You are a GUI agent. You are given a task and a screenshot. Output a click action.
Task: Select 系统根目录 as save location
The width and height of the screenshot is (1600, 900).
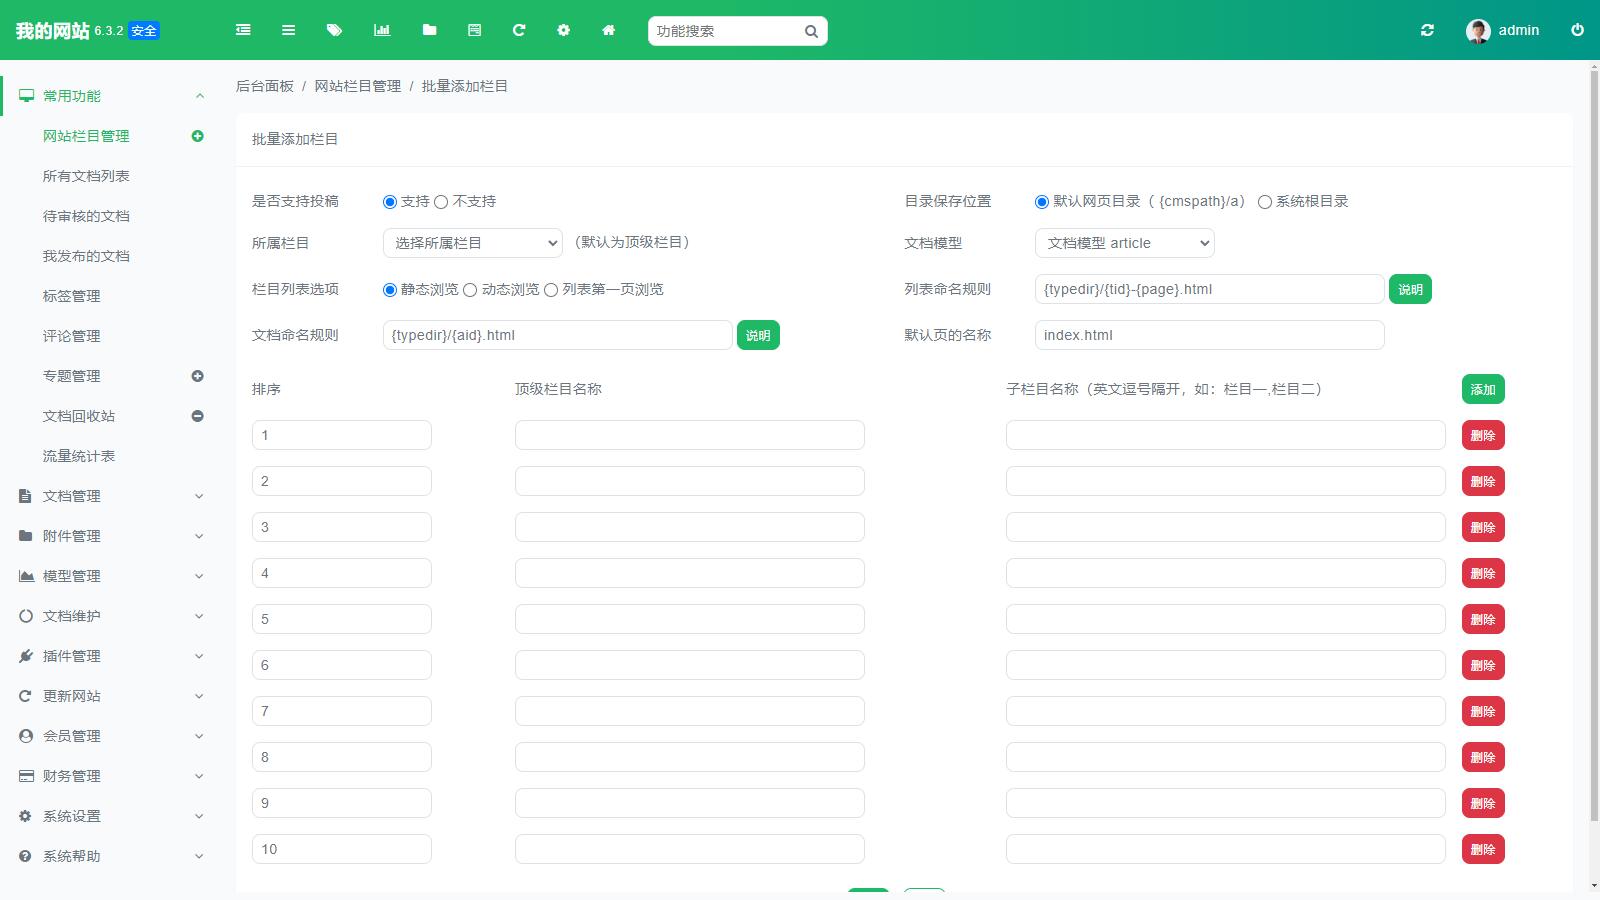point(1265,202)
